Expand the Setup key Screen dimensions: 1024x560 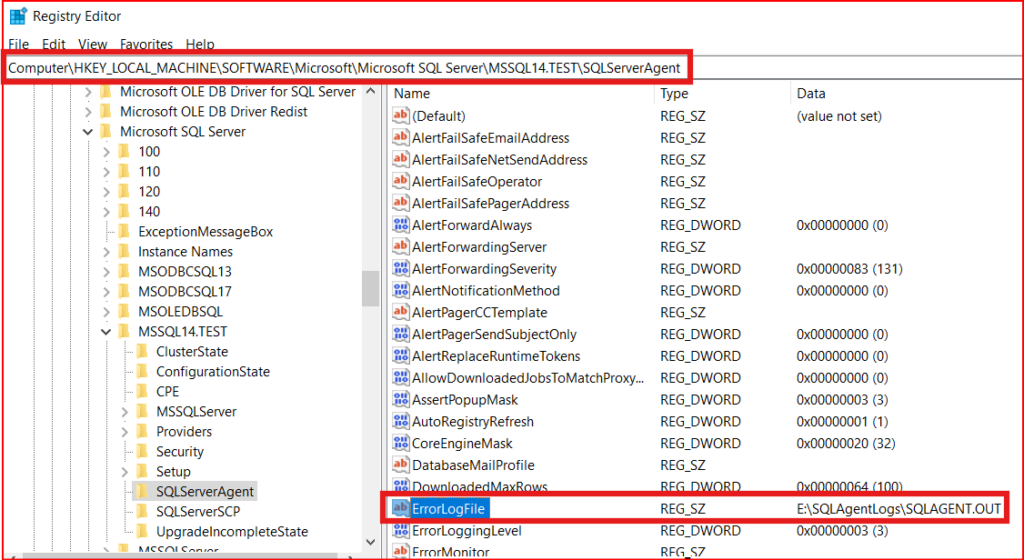[124, 472]
